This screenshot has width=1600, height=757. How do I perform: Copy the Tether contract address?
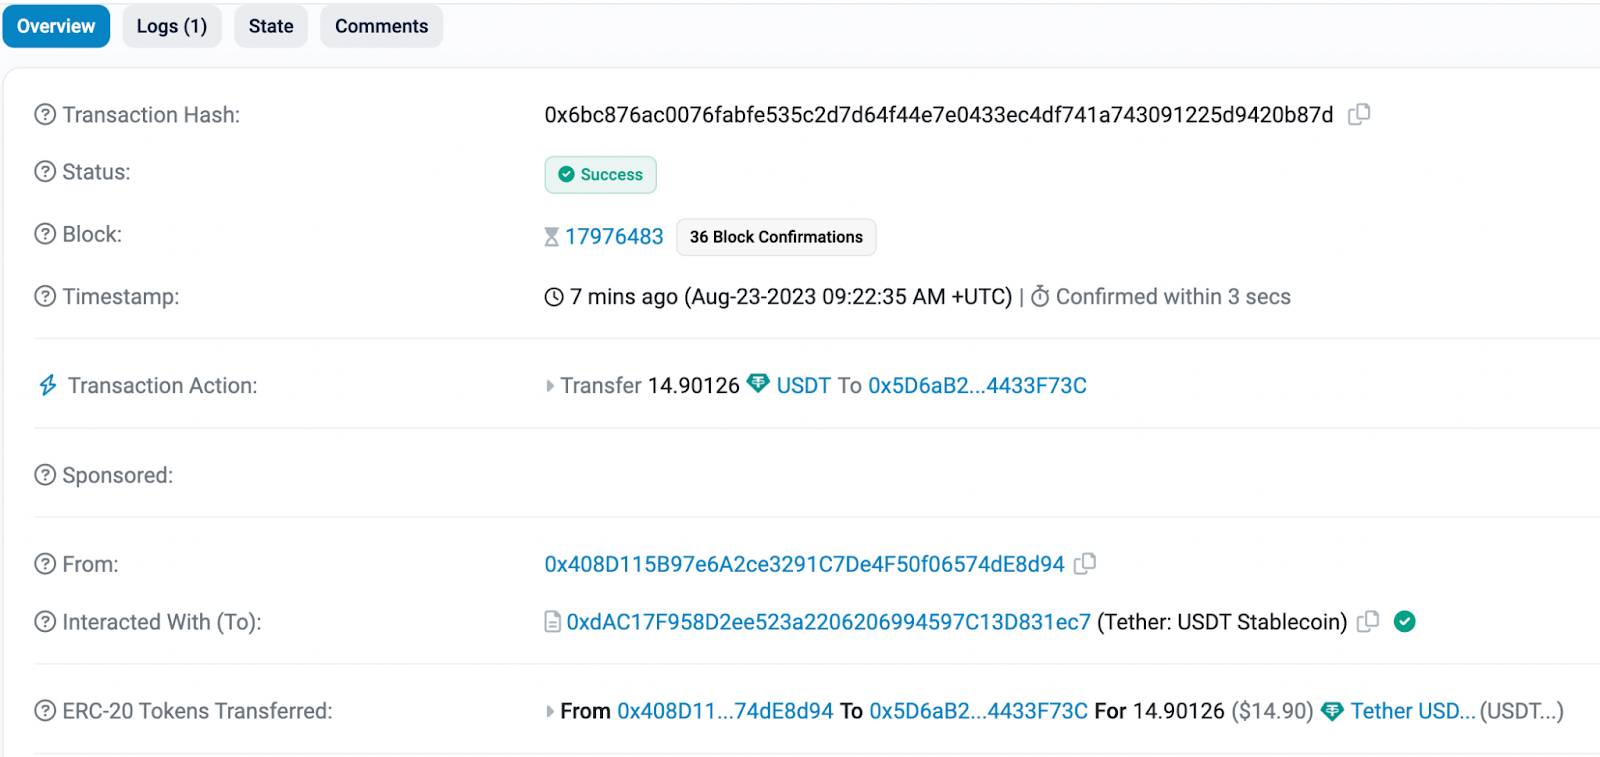click(1367, 622)
